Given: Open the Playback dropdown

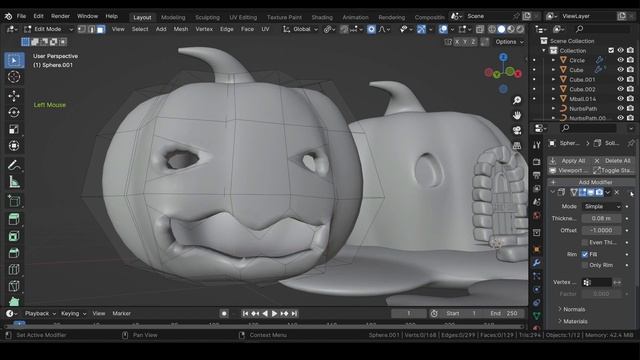Looking at the screenshot, I should pos(40,313).
